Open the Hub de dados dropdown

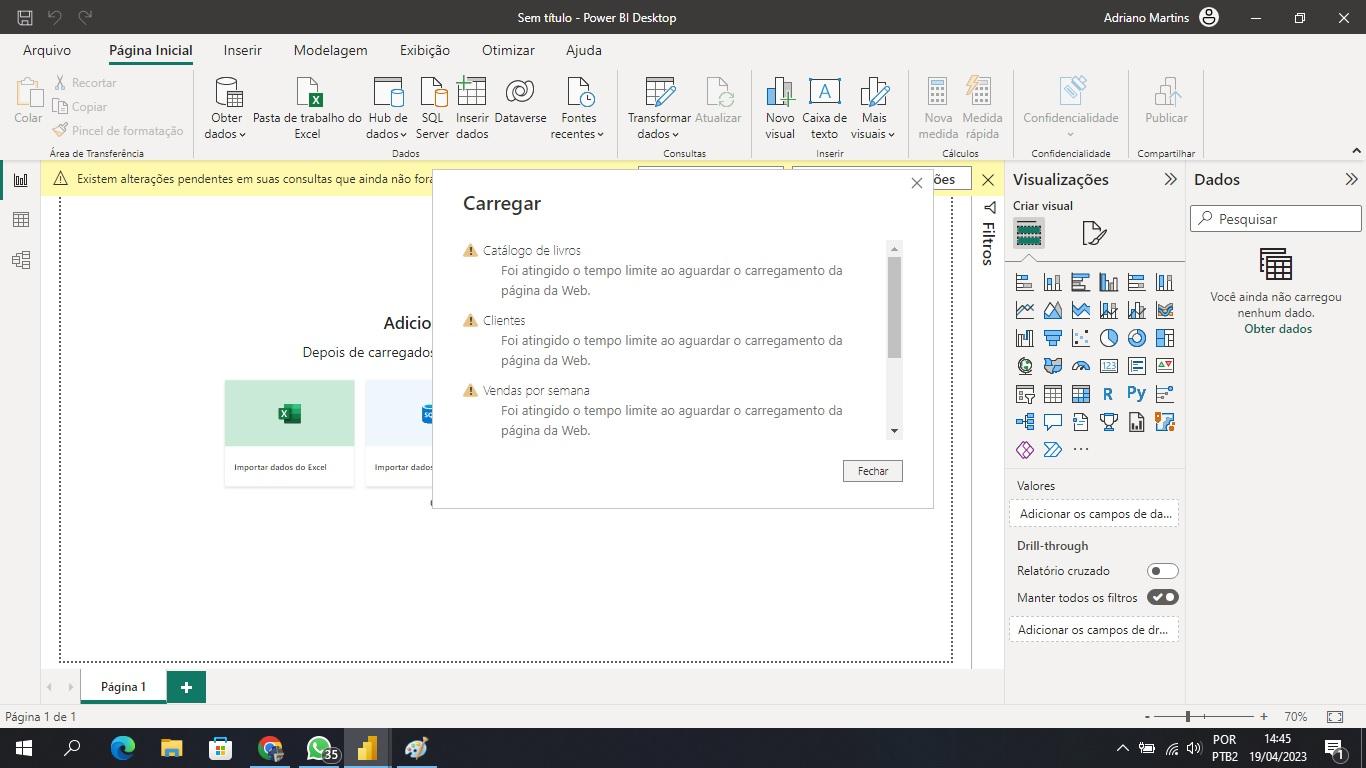[x=387, y=109]
